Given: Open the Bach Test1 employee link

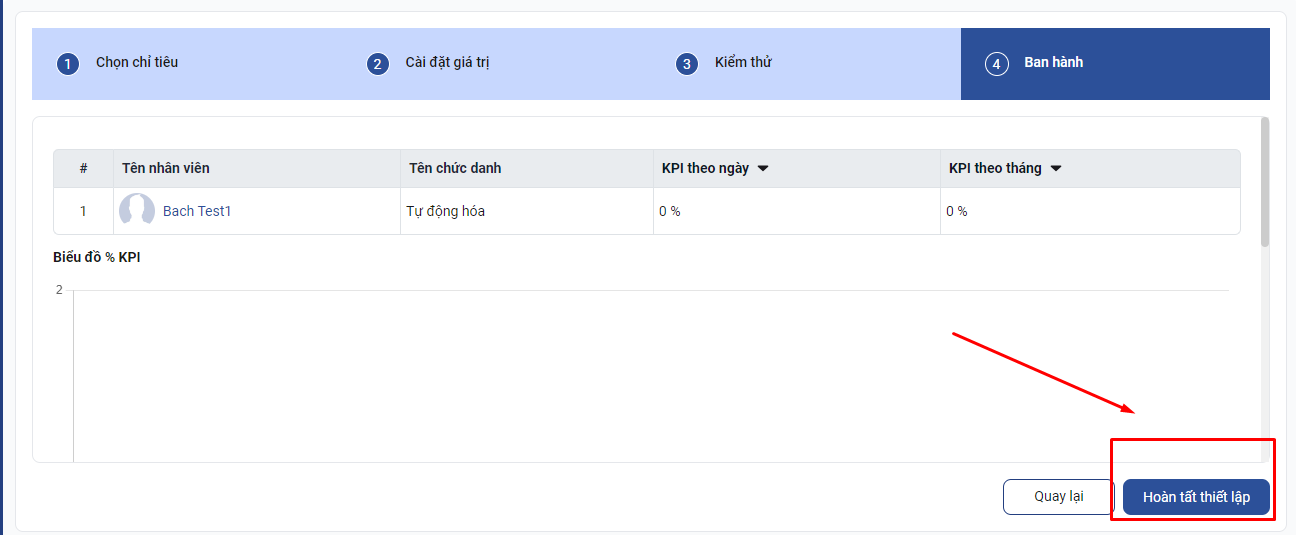Looking at the screenshot, I should (x=197, y=211).
